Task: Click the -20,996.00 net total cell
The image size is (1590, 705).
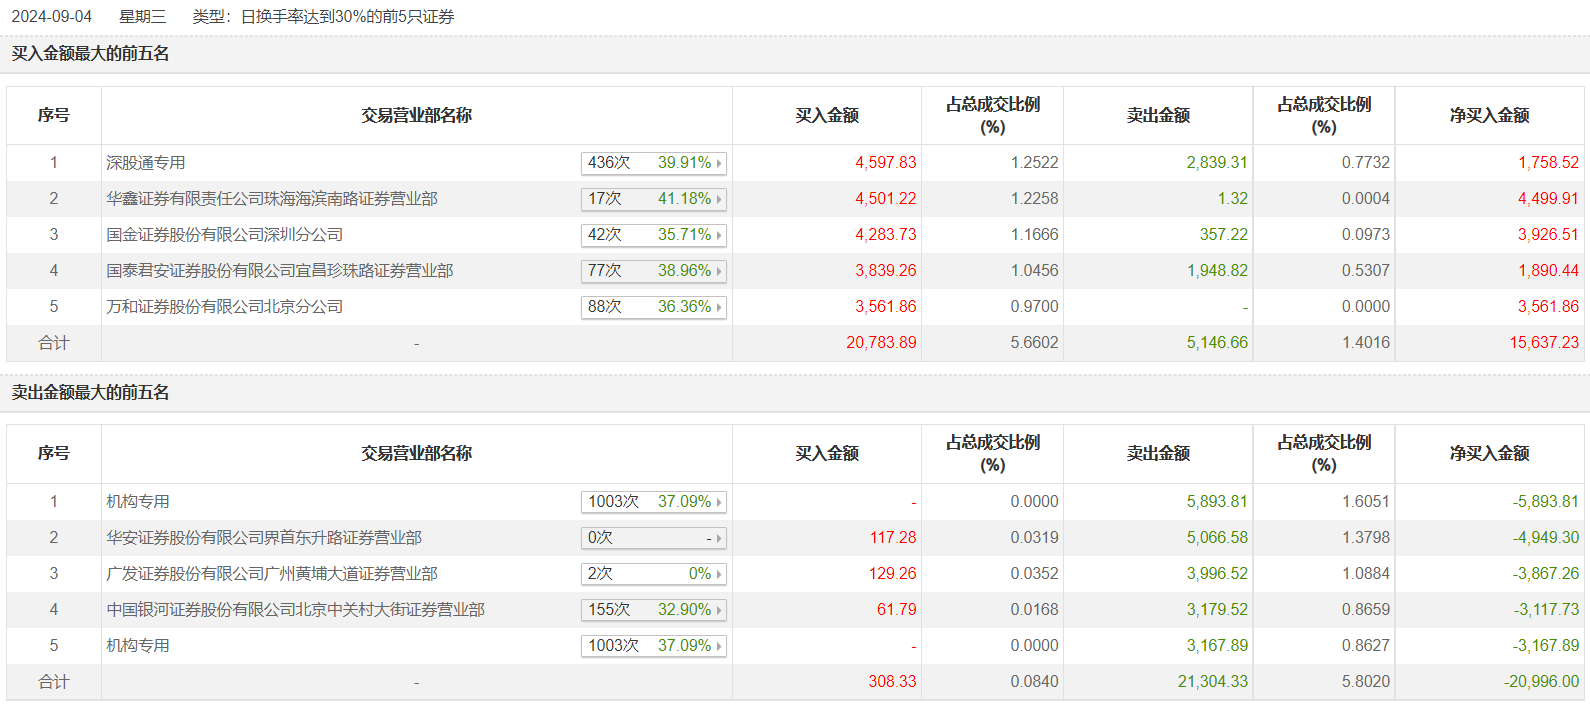Action: 1541,682
